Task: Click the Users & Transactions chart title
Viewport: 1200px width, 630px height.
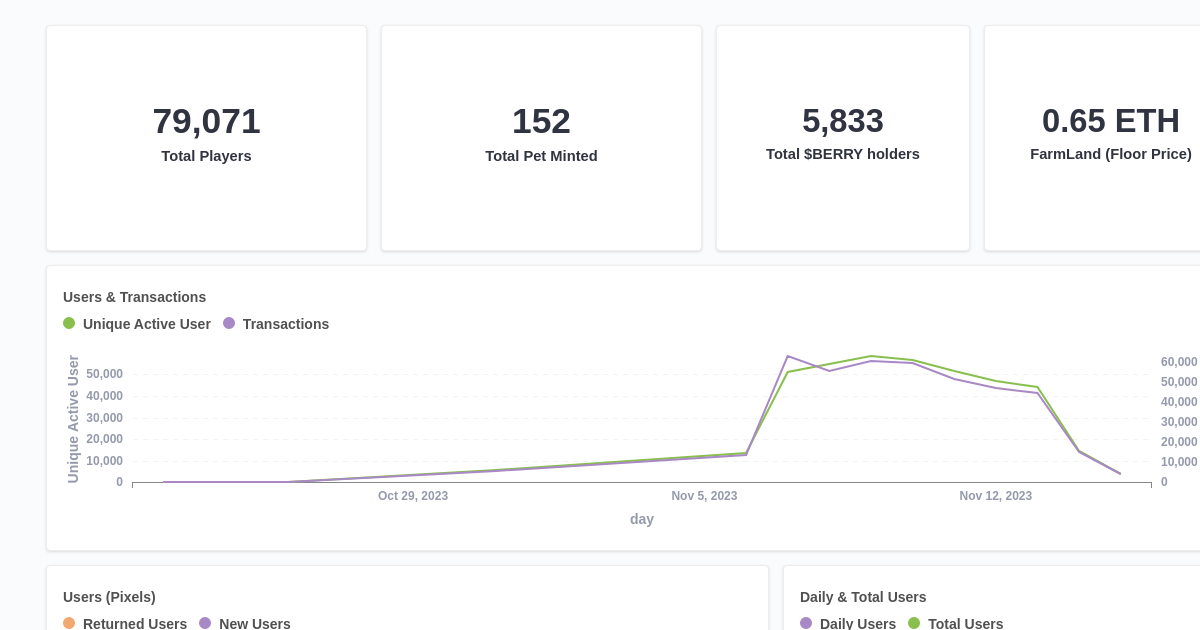Action: 135,297
